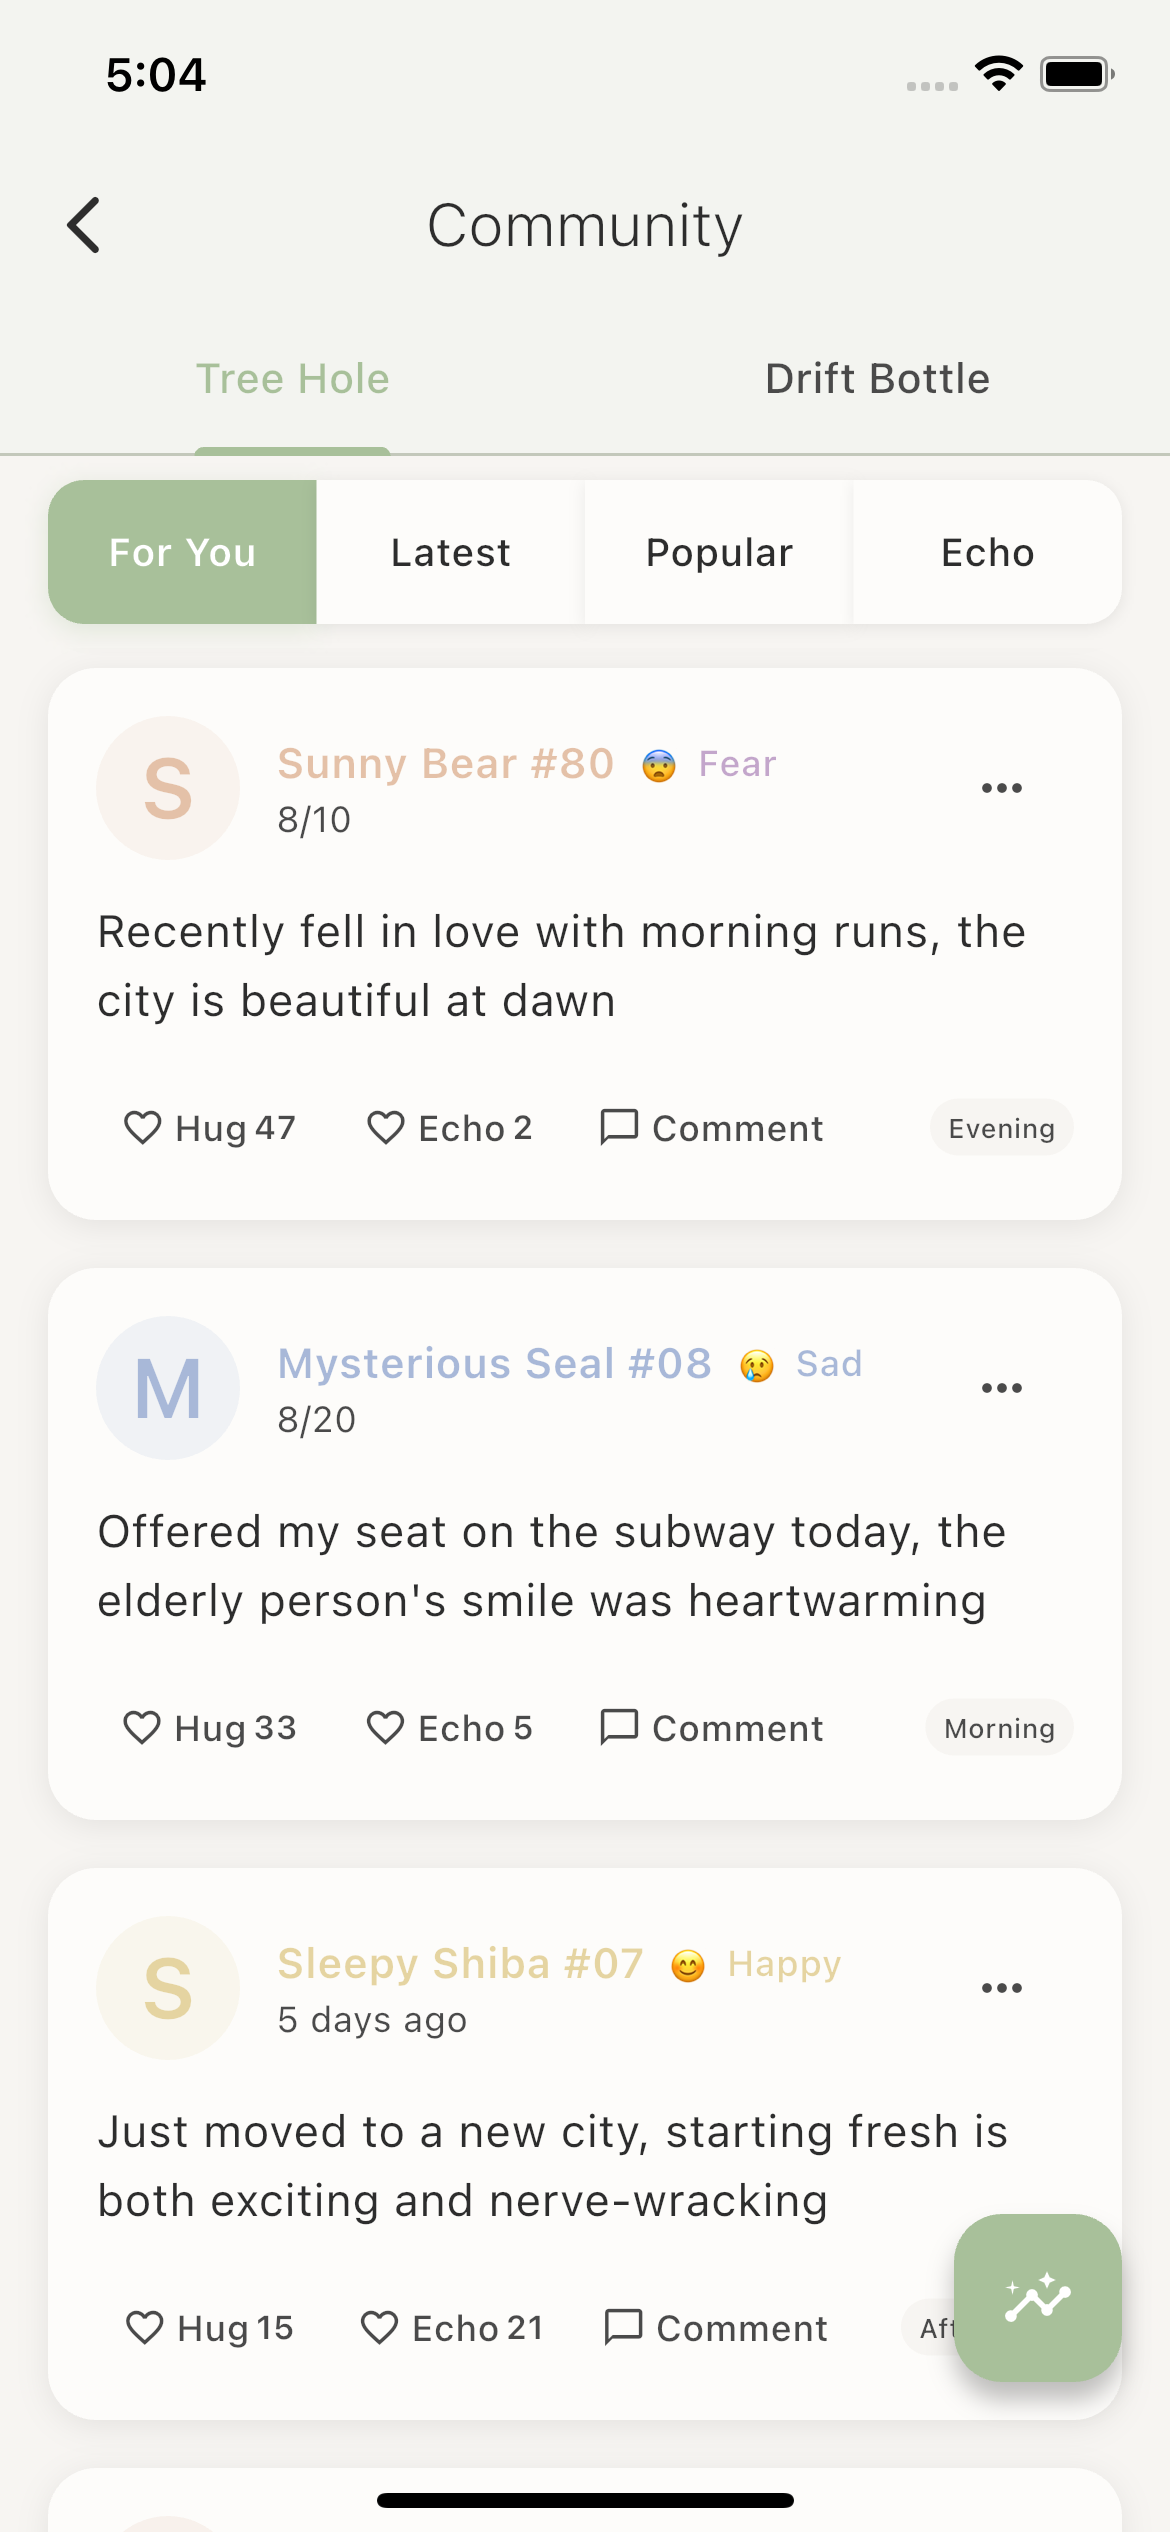
Task: Tap the Fear emoji on Sunny Bear's post
Action: pyautogui.click(x=662, y=763)
